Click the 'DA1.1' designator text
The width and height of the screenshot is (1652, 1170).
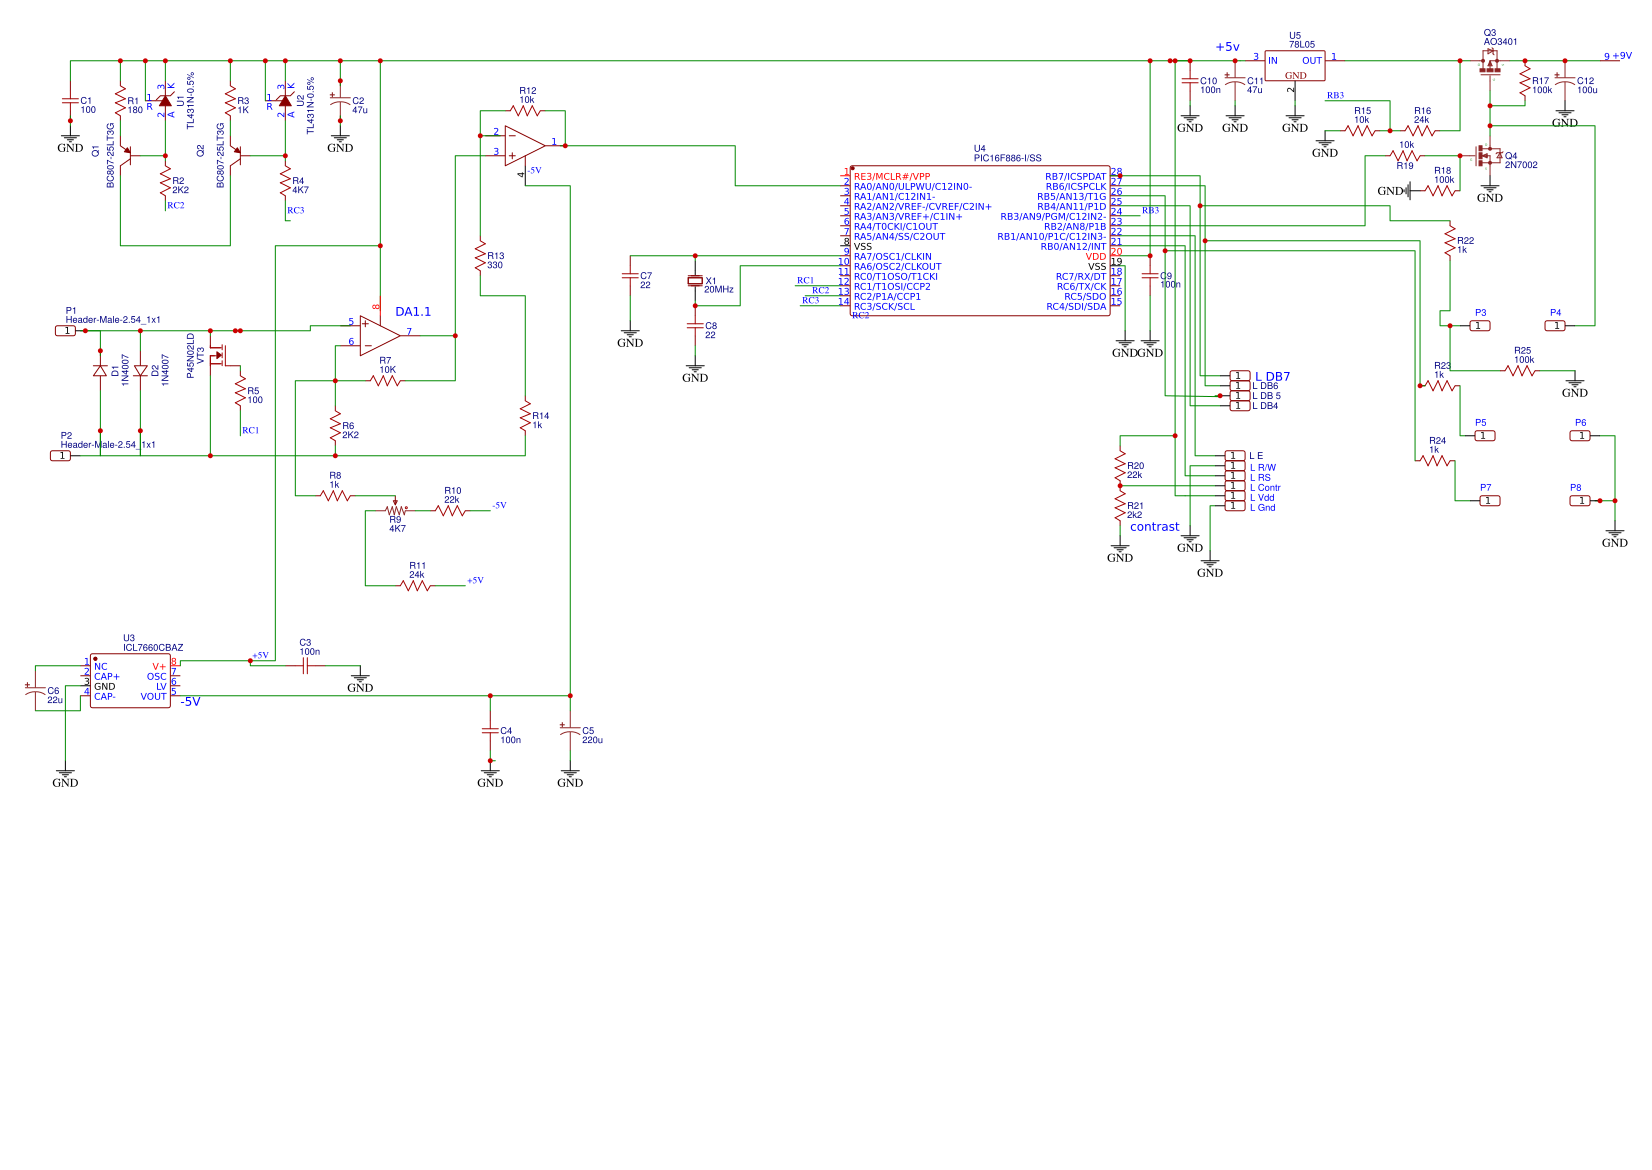[x=413, y=312]
